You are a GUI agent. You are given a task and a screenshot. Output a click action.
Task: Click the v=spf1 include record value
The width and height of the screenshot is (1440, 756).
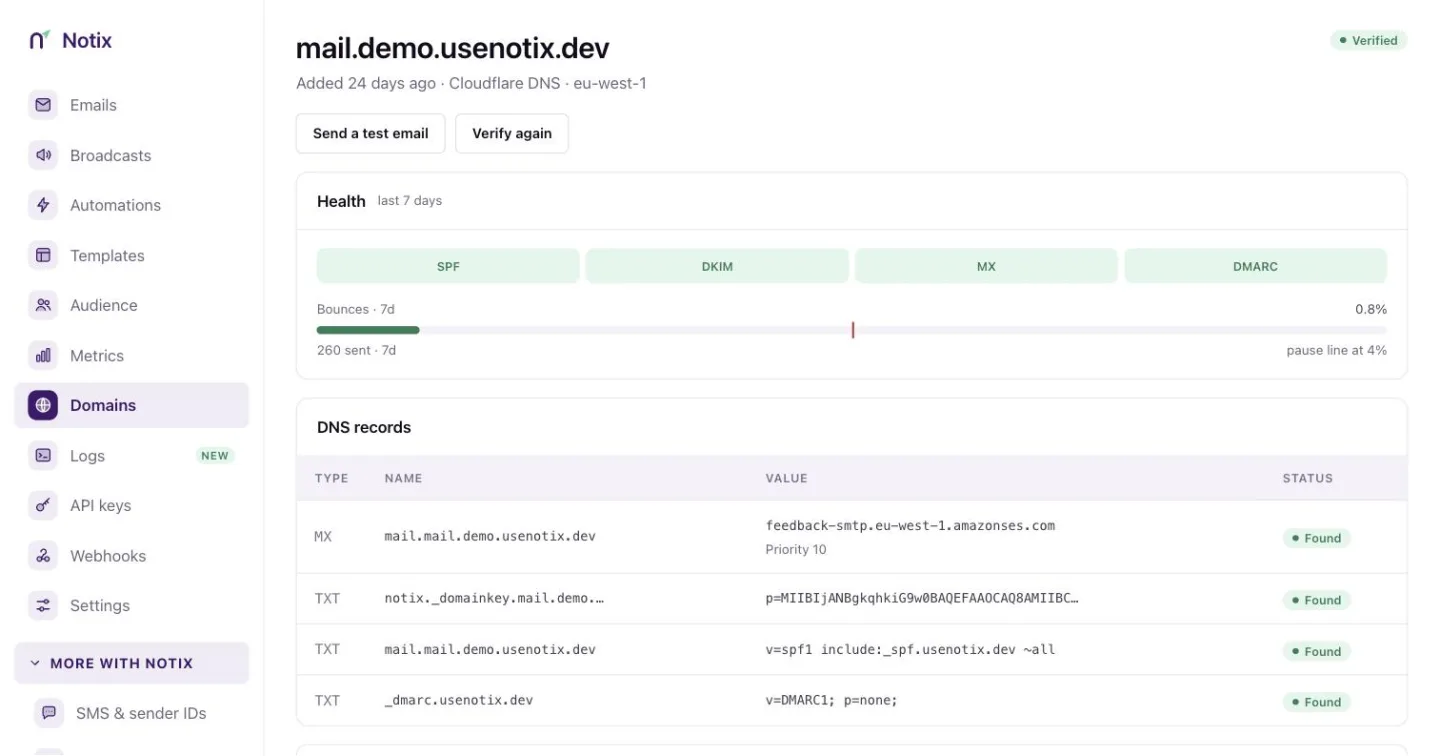pos(910,650)
